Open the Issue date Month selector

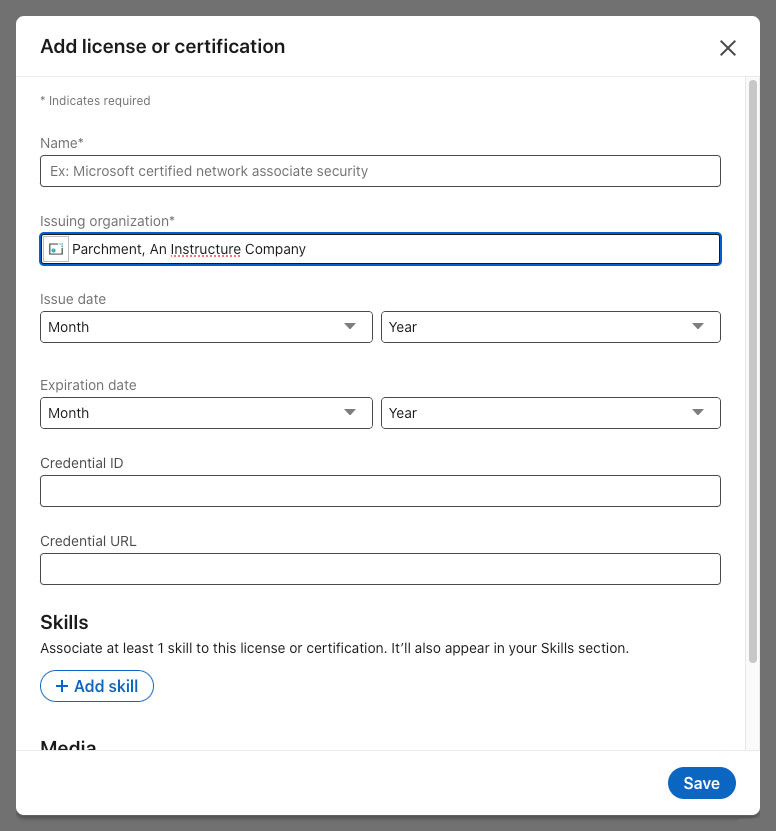pyautogui.click(x=206, y=327)
